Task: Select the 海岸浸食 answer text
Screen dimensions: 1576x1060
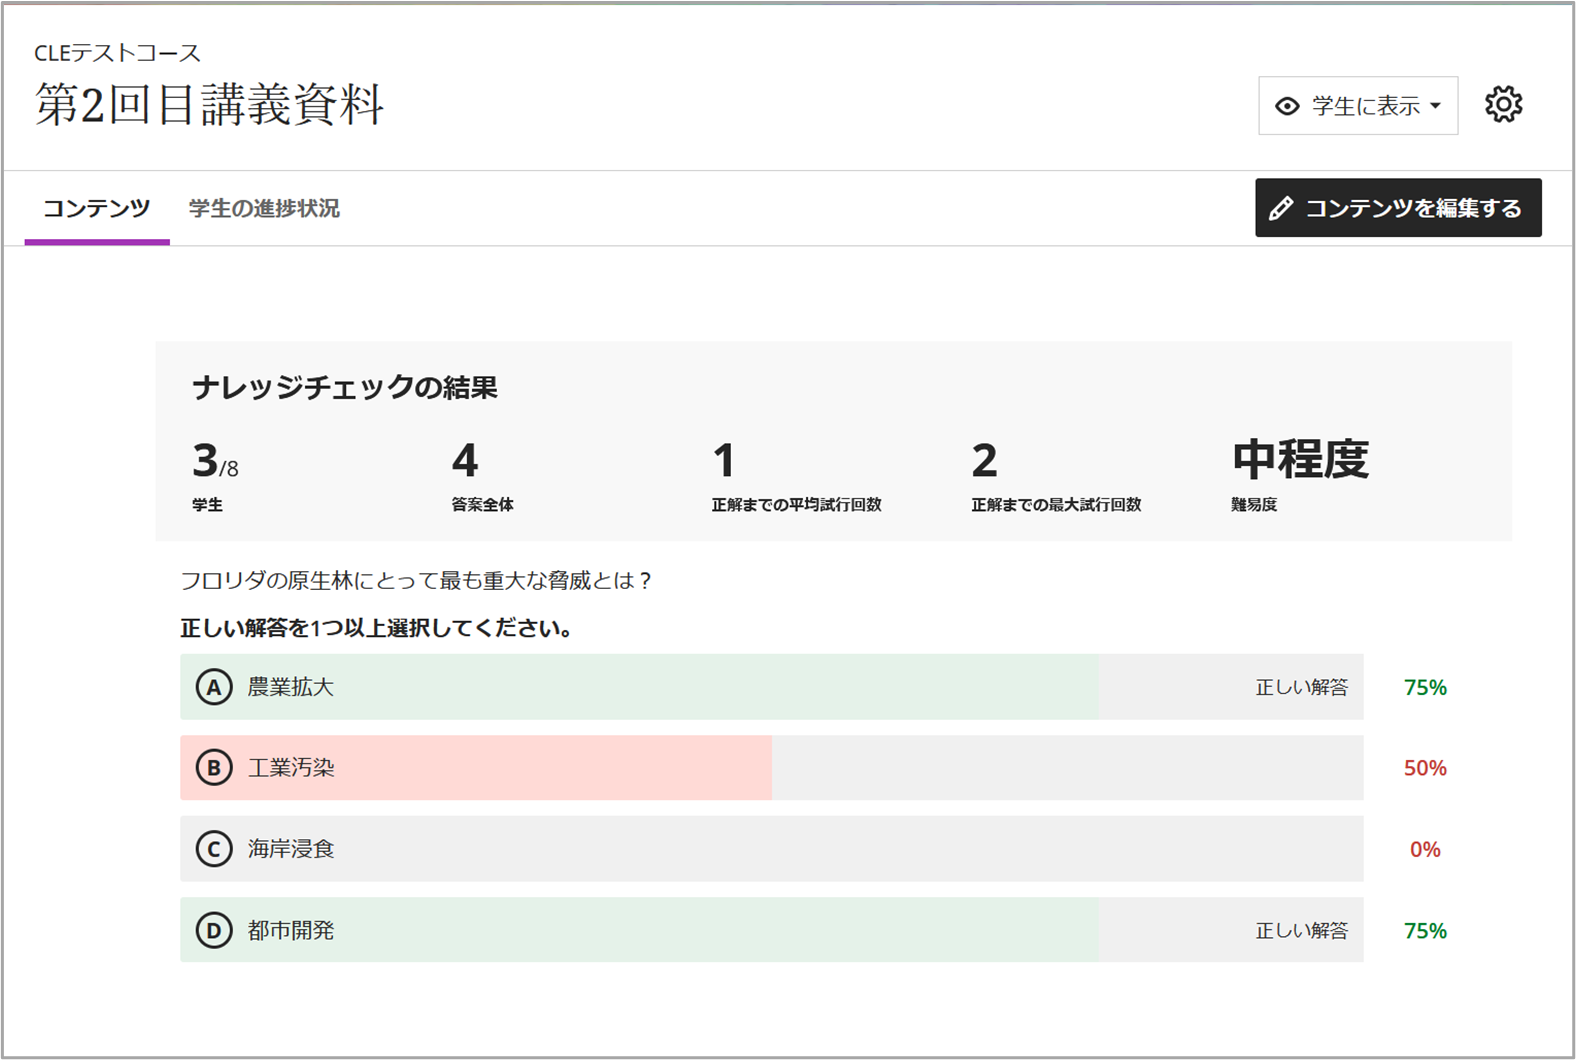Action: [x=291, y=849]
